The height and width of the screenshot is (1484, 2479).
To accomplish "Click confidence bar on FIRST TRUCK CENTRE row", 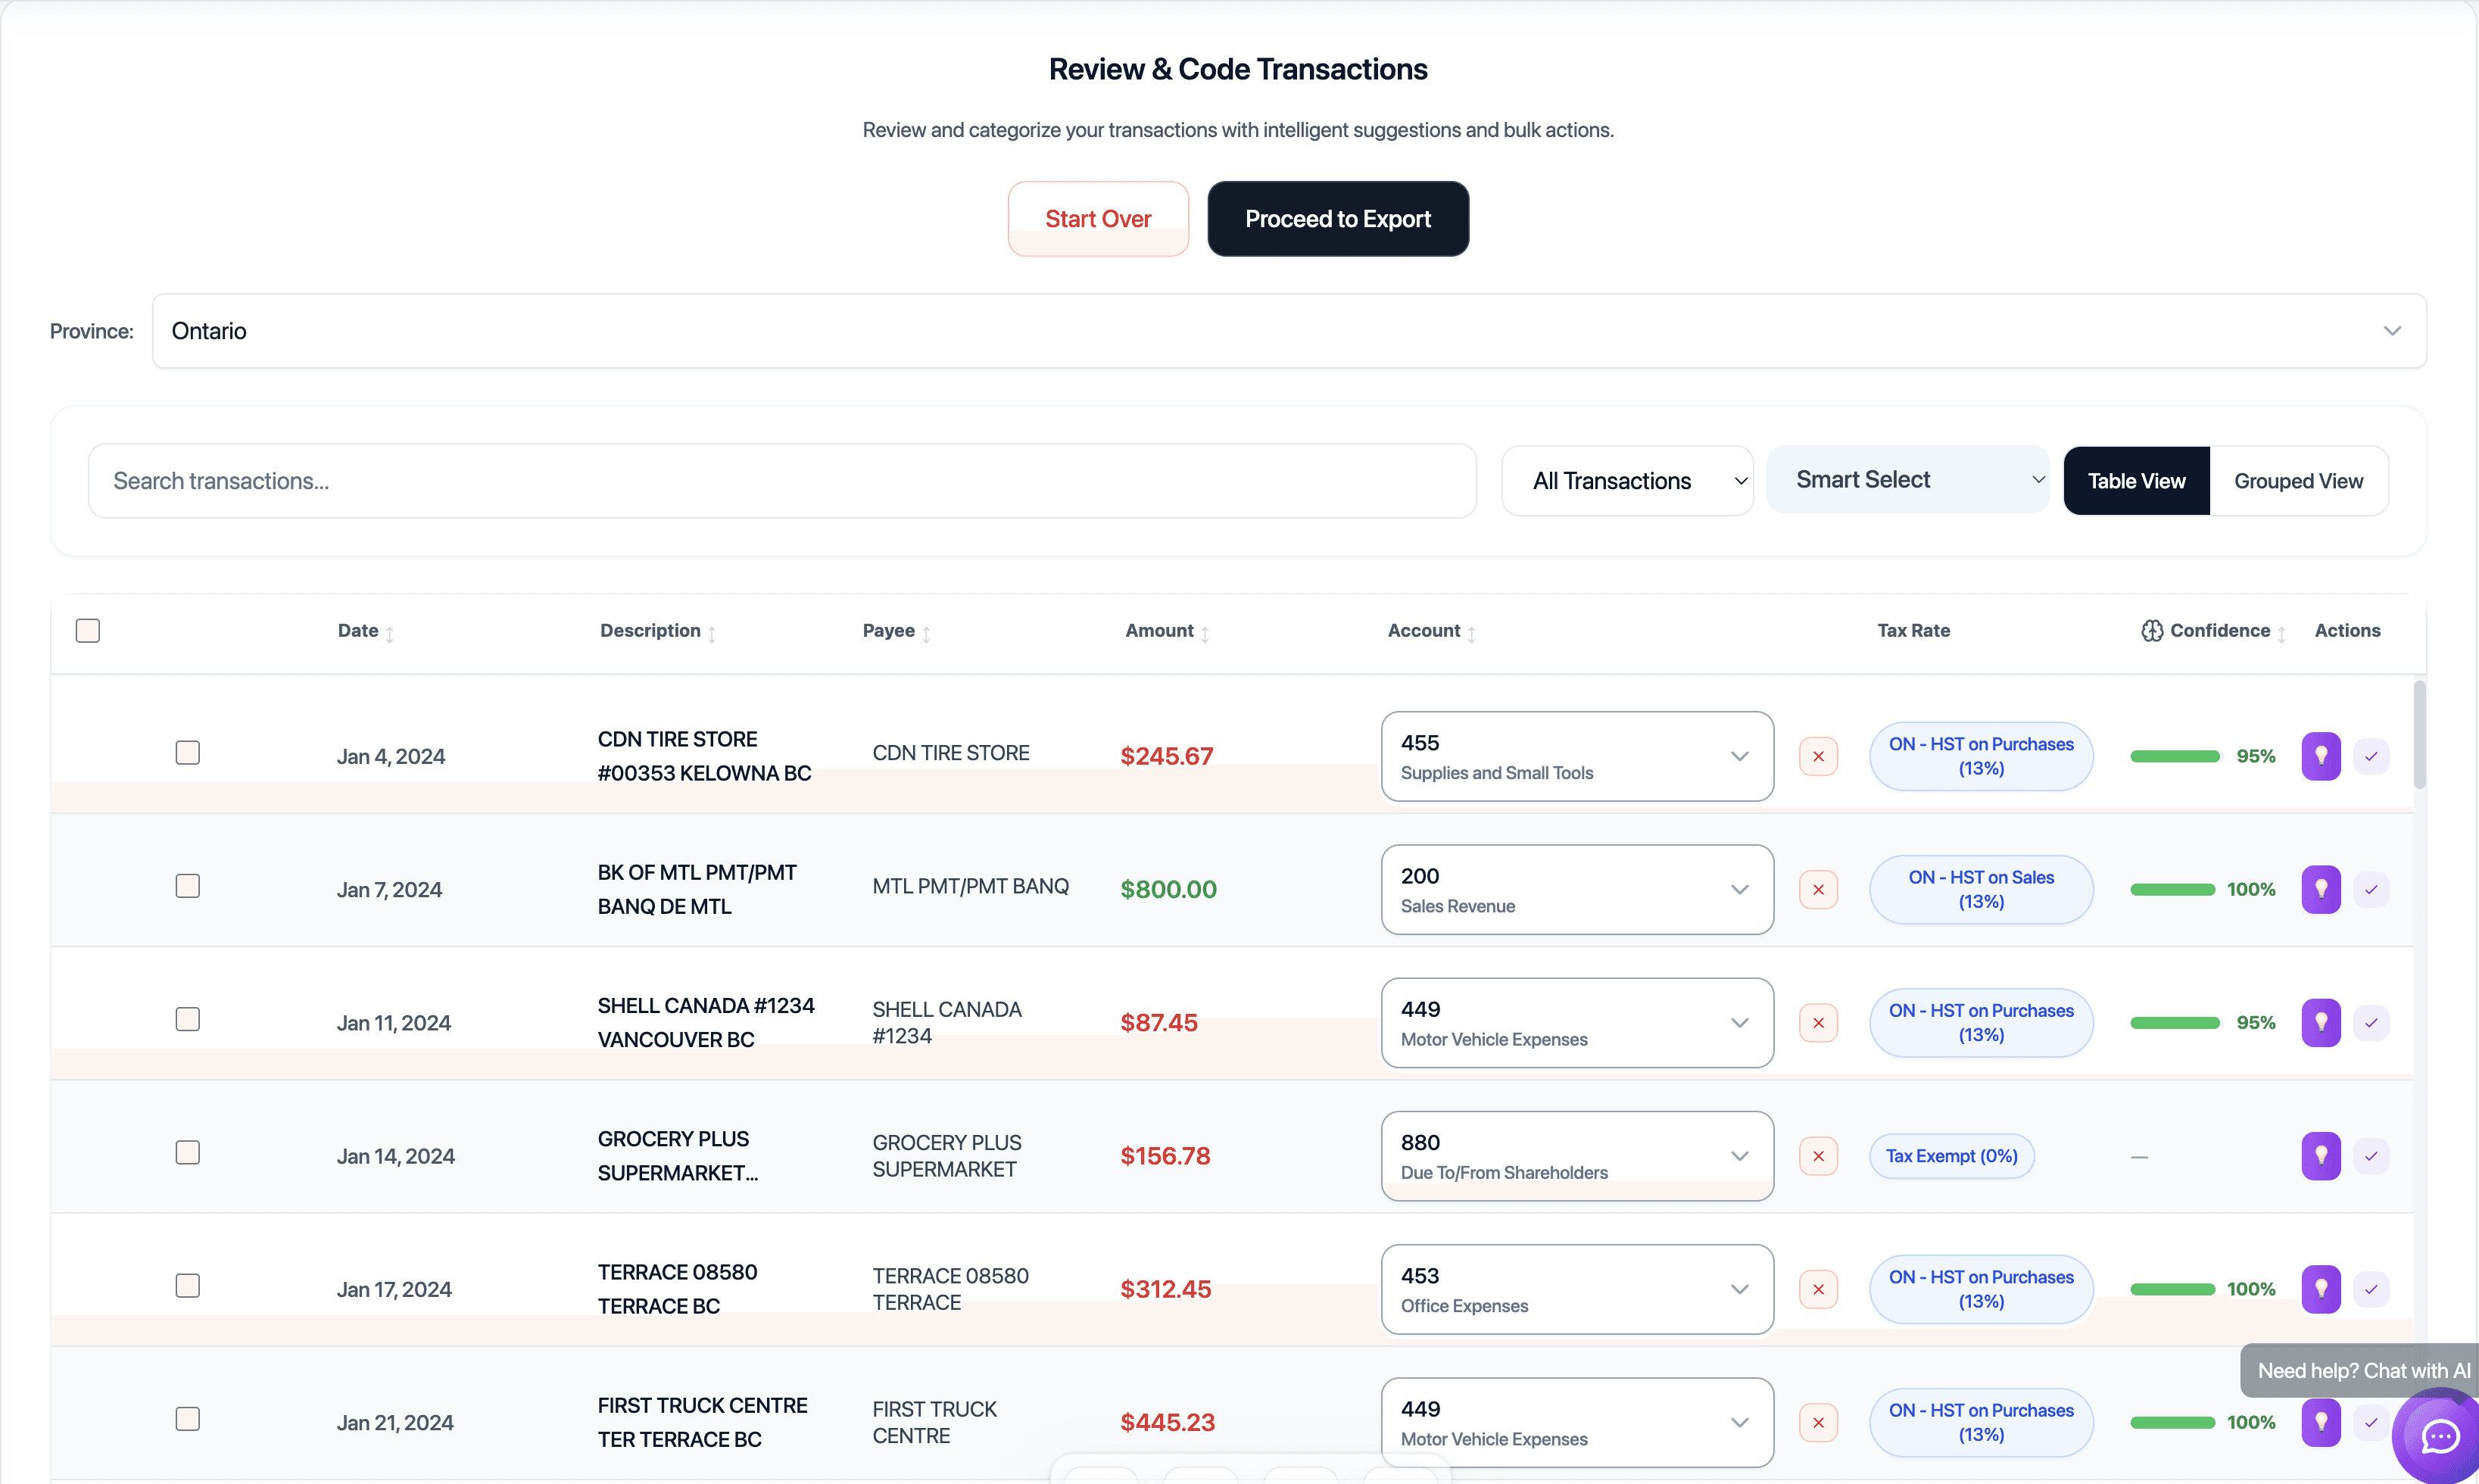I will click(x=2172, y=1422).
